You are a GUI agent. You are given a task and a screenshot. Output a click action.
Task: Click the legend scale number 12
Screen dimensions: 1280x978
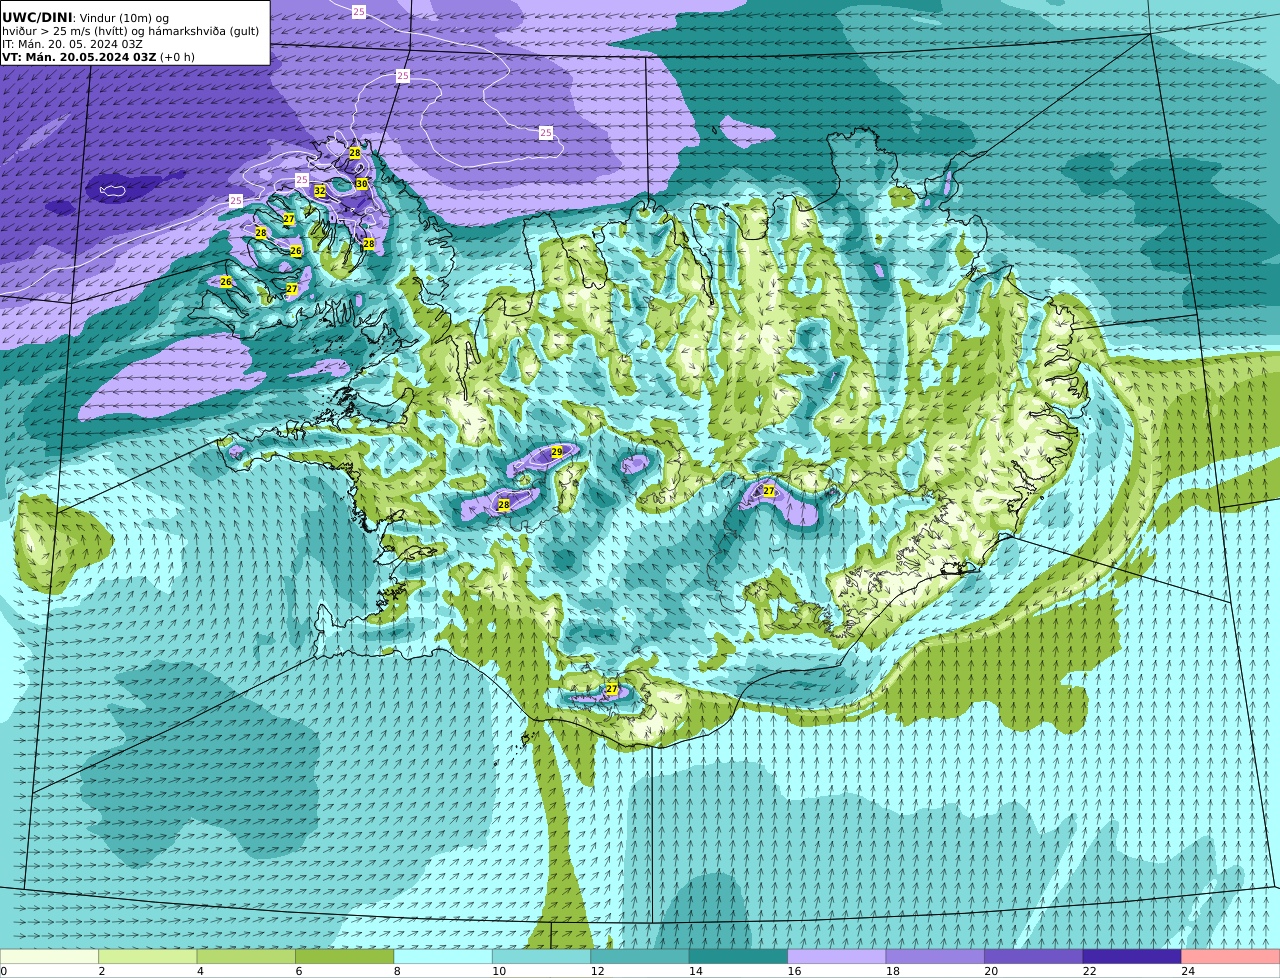(597, 971)
